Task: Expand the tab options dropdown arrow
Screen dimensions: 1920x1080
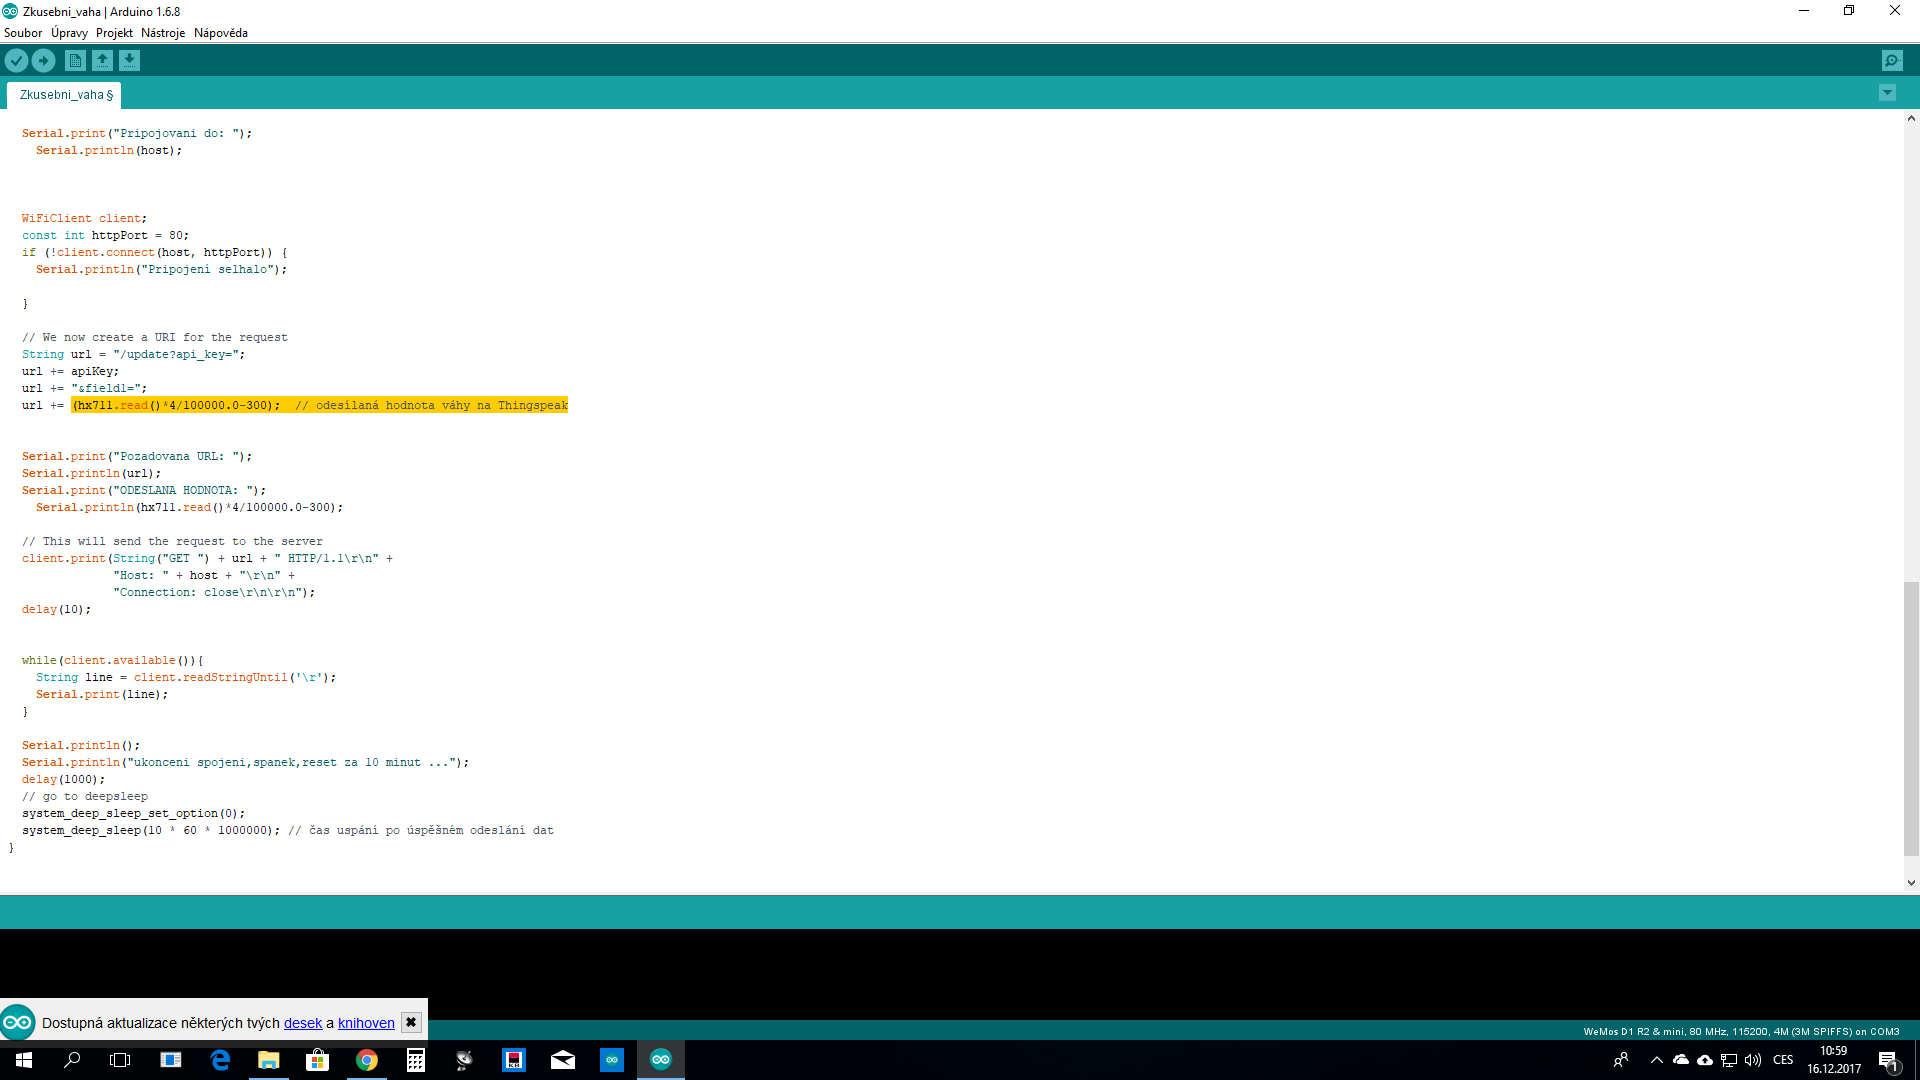Action: (1887, 93)
